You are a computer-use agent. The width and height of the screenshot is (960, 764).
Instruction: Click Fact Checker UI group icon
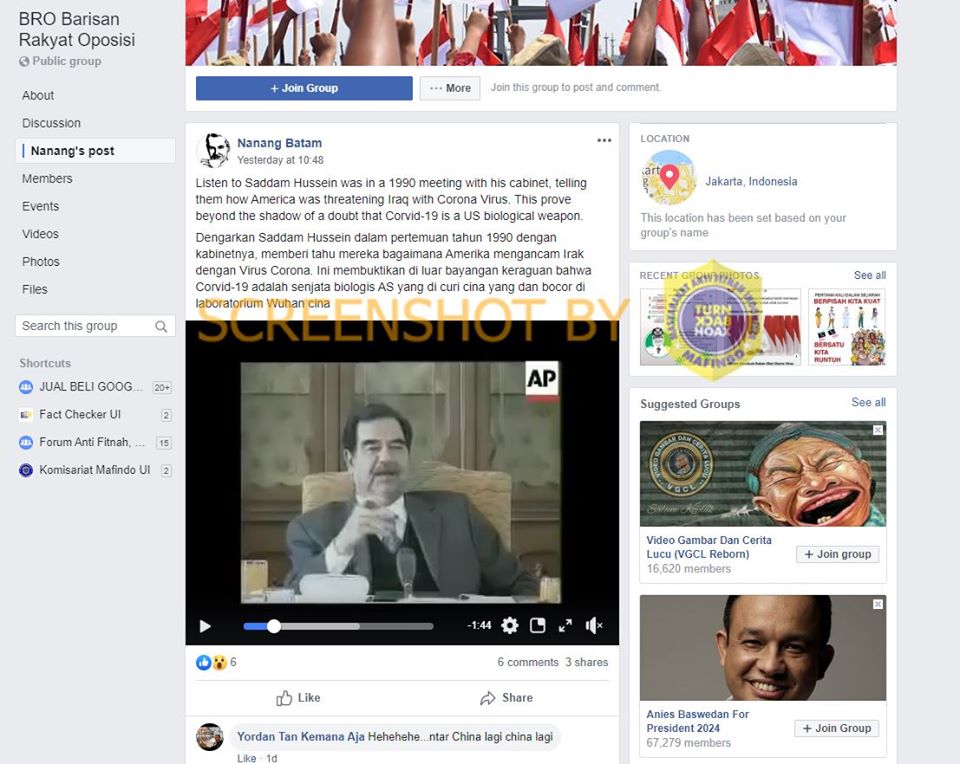[x=26, y=415]
